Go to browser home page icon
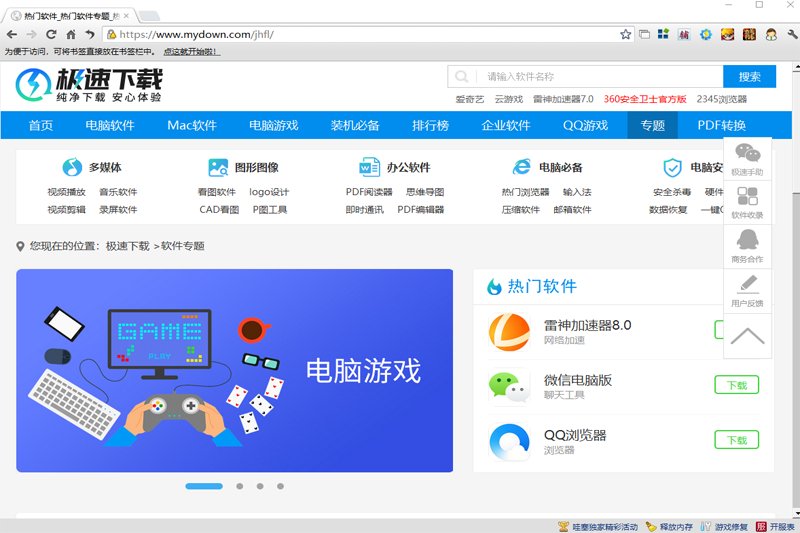Viewport: 800px width, 533px height. [x=71, y=34]
